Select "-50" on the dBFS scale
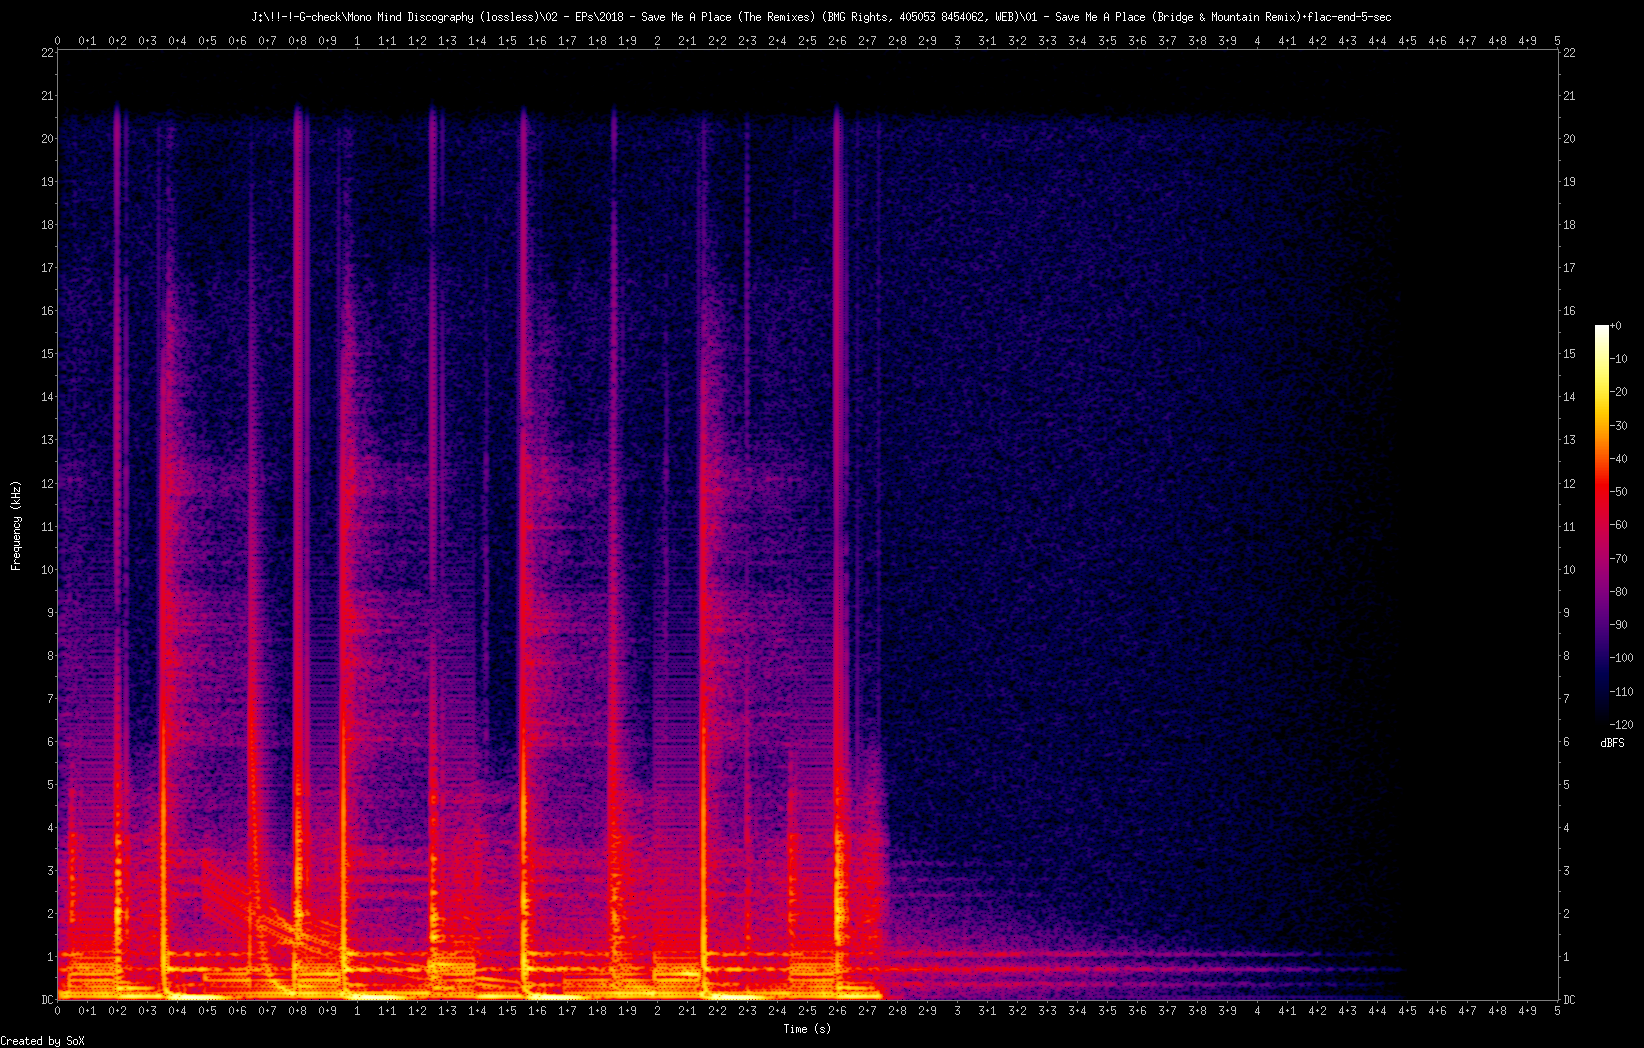Image resolution: width=1644 pixels, height=1048 pixels. (1619, 492)
